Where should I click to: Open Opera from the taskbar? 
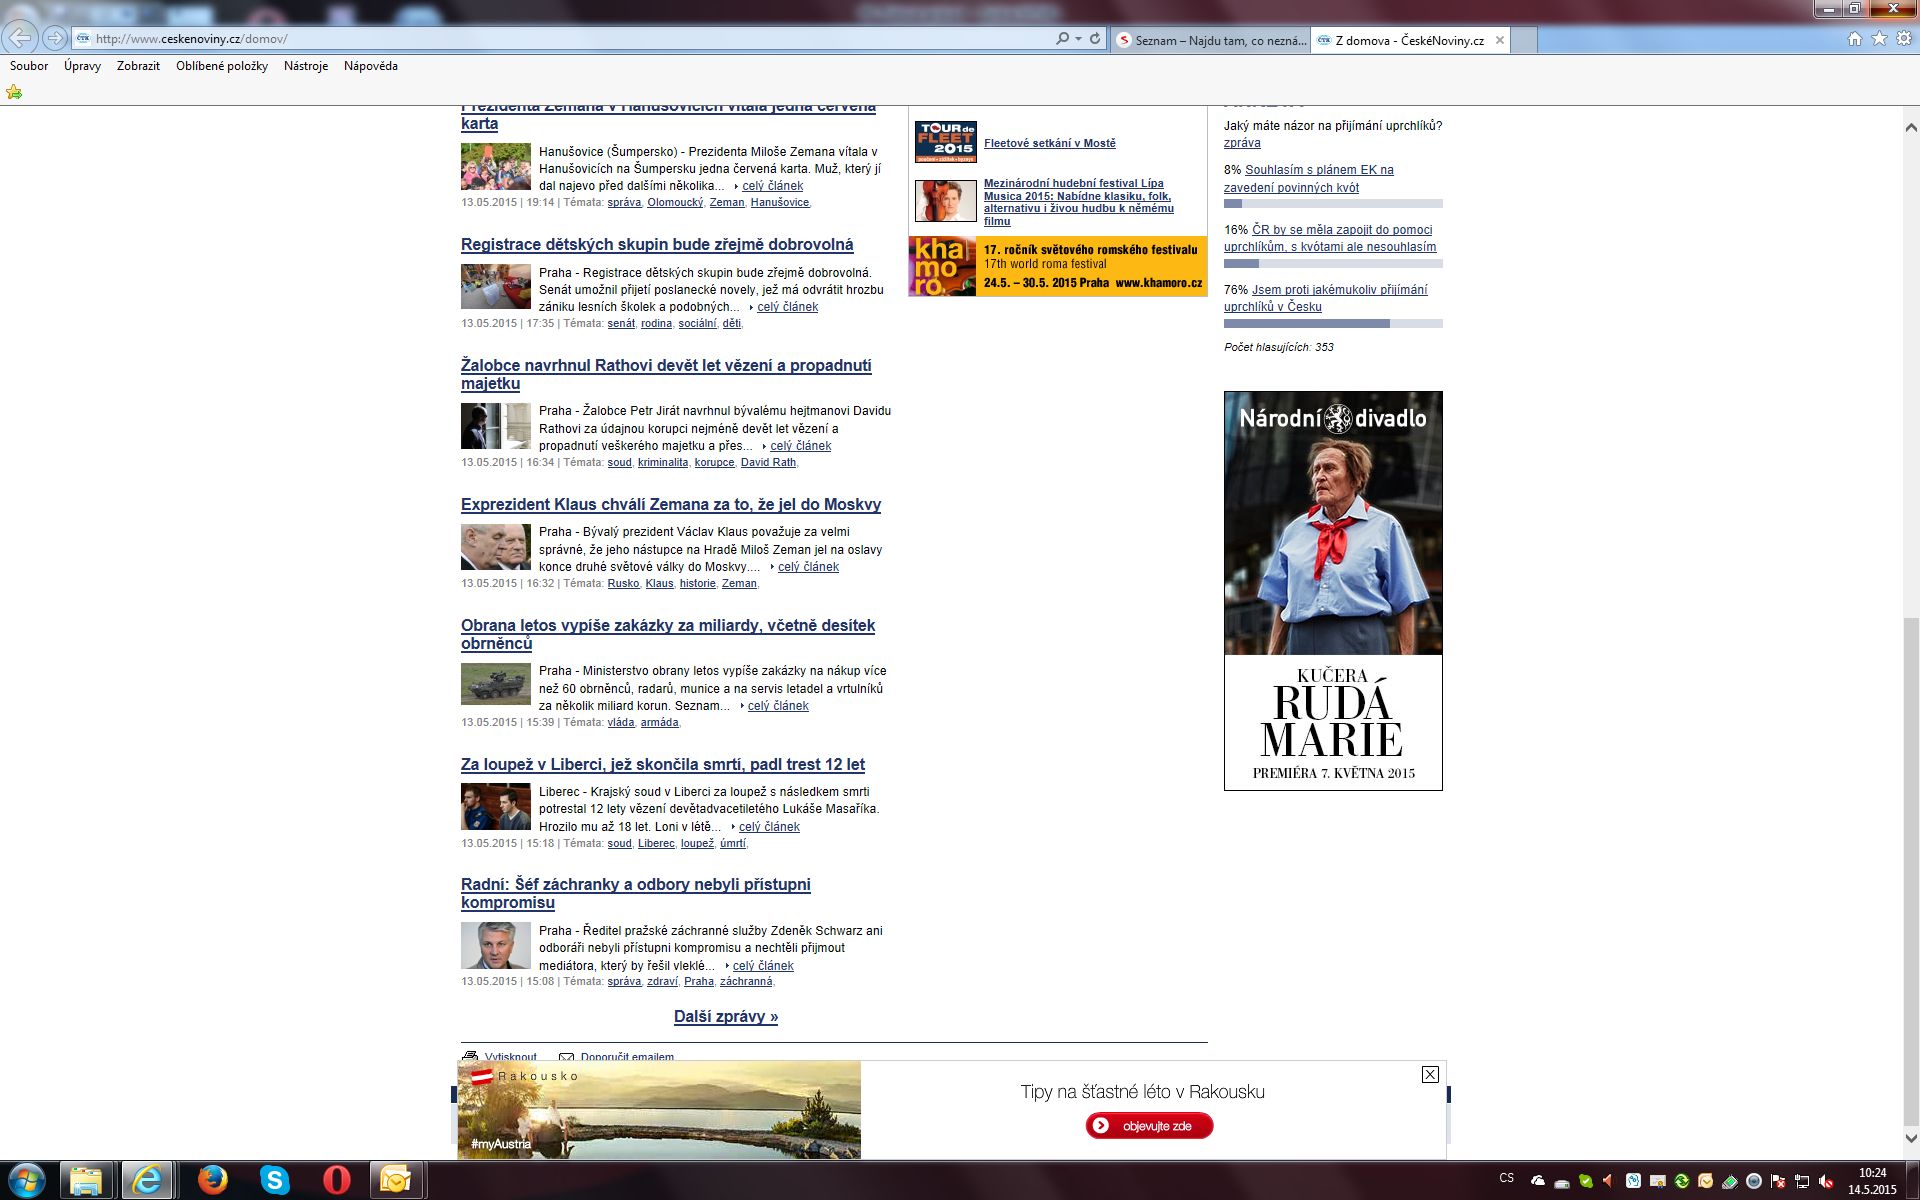[336, 1180]
